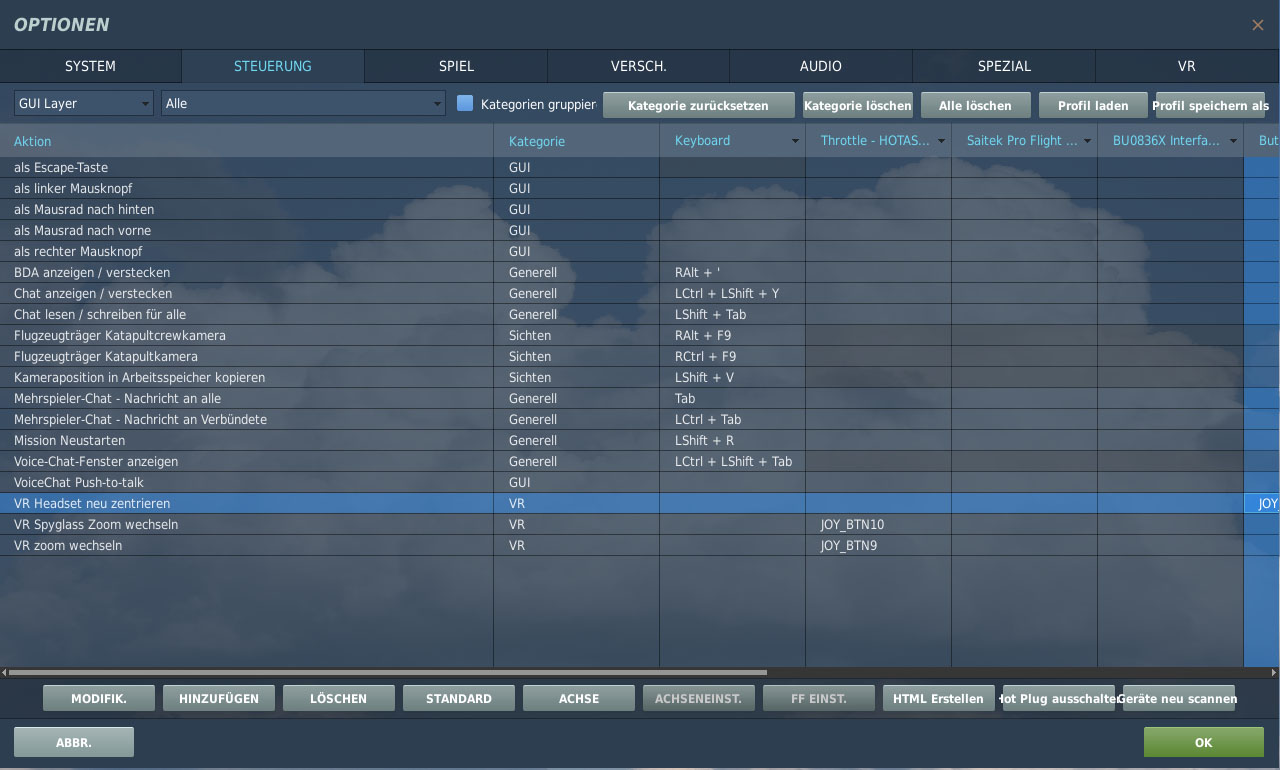Open the SPEZIAL tab

click(1004, 66)
